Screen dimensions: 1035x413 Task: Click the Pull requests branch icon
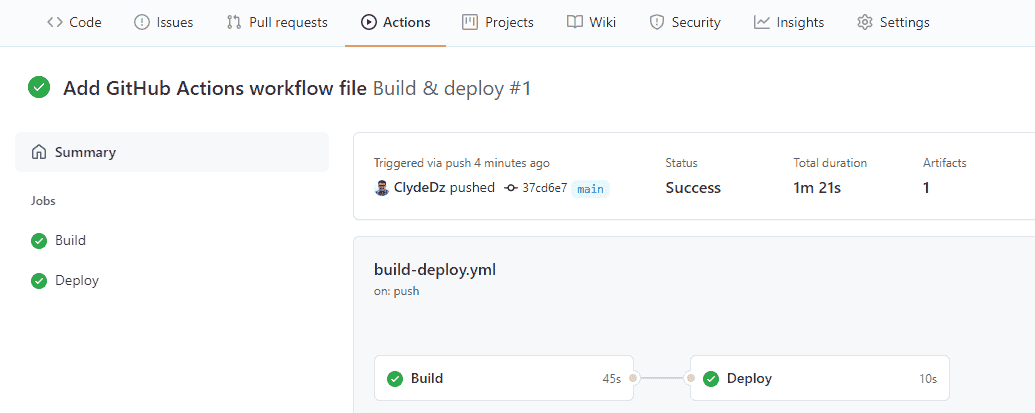click(x=234, y=22)
